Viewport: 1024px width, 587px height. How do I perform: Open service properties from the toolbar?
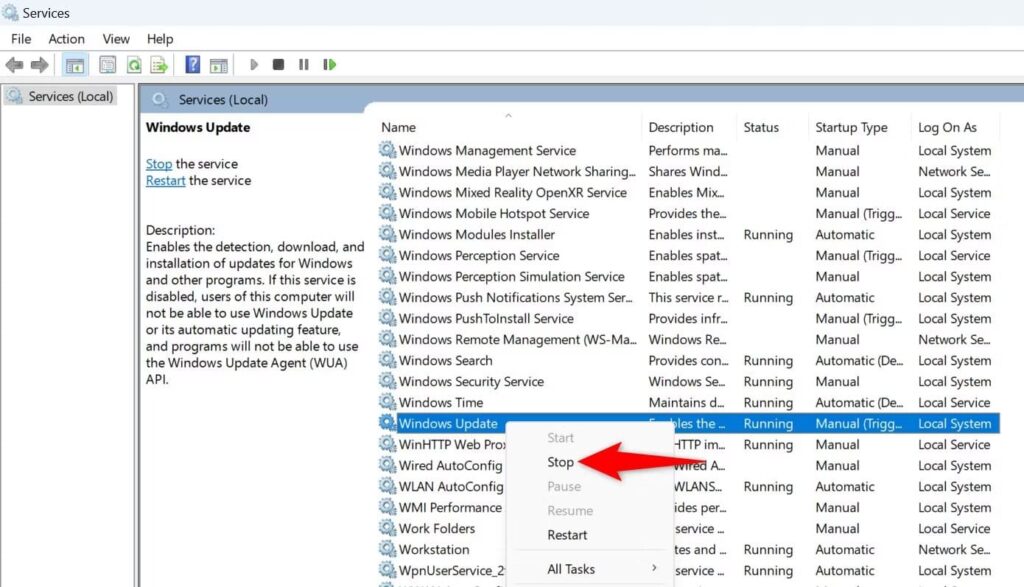point(105,64)
